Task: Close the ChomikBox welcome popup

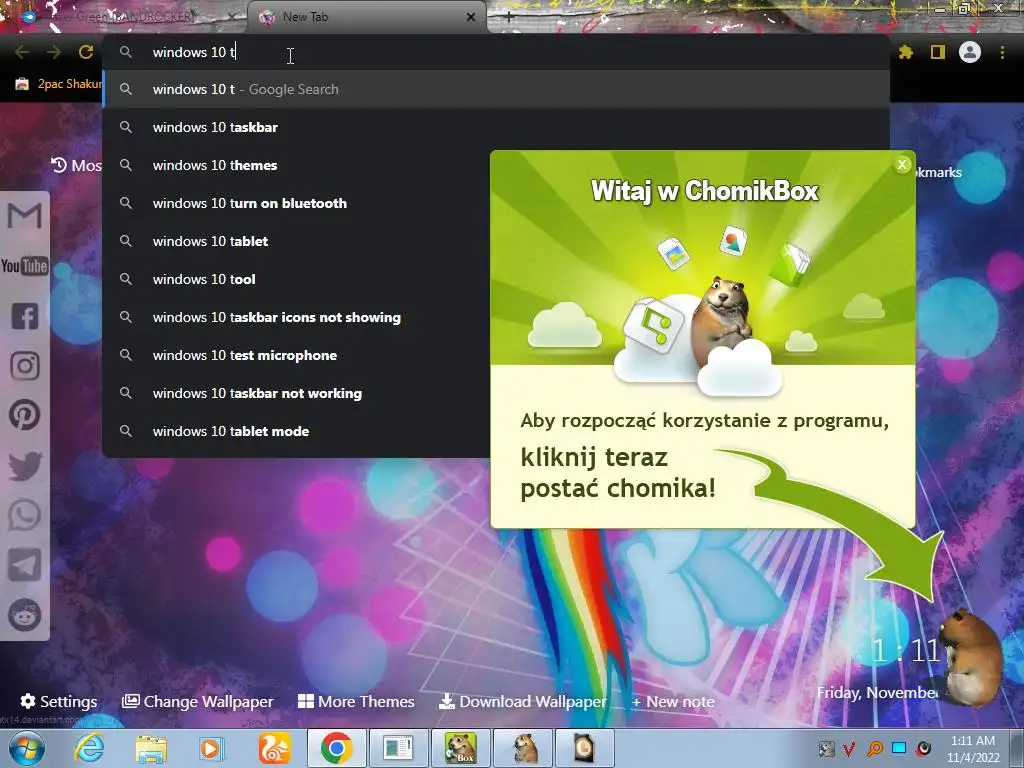Action: pyautogui.click(x=902, y=165)
